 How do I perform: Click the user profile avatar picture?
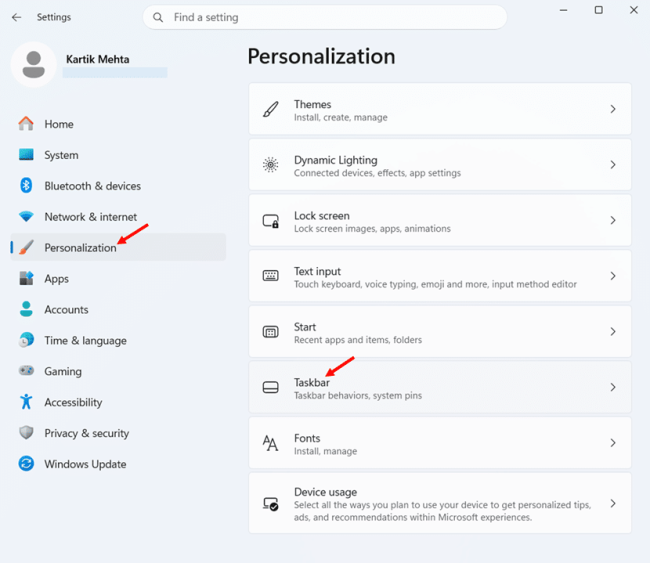pyautogui.click(x=34, y=65)
